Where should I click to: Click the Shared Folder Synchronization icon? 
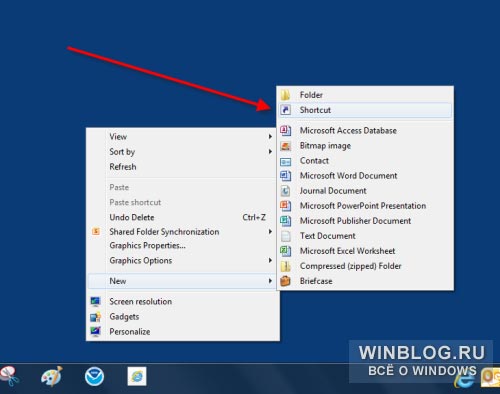[x=96, y=231]
